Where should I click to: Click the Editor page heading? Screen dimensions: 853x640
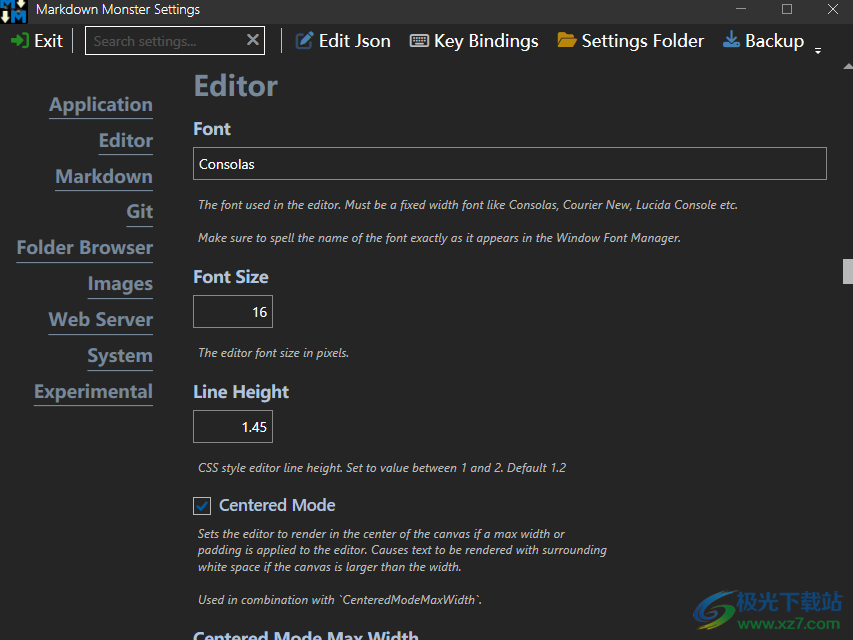(236, 86)
